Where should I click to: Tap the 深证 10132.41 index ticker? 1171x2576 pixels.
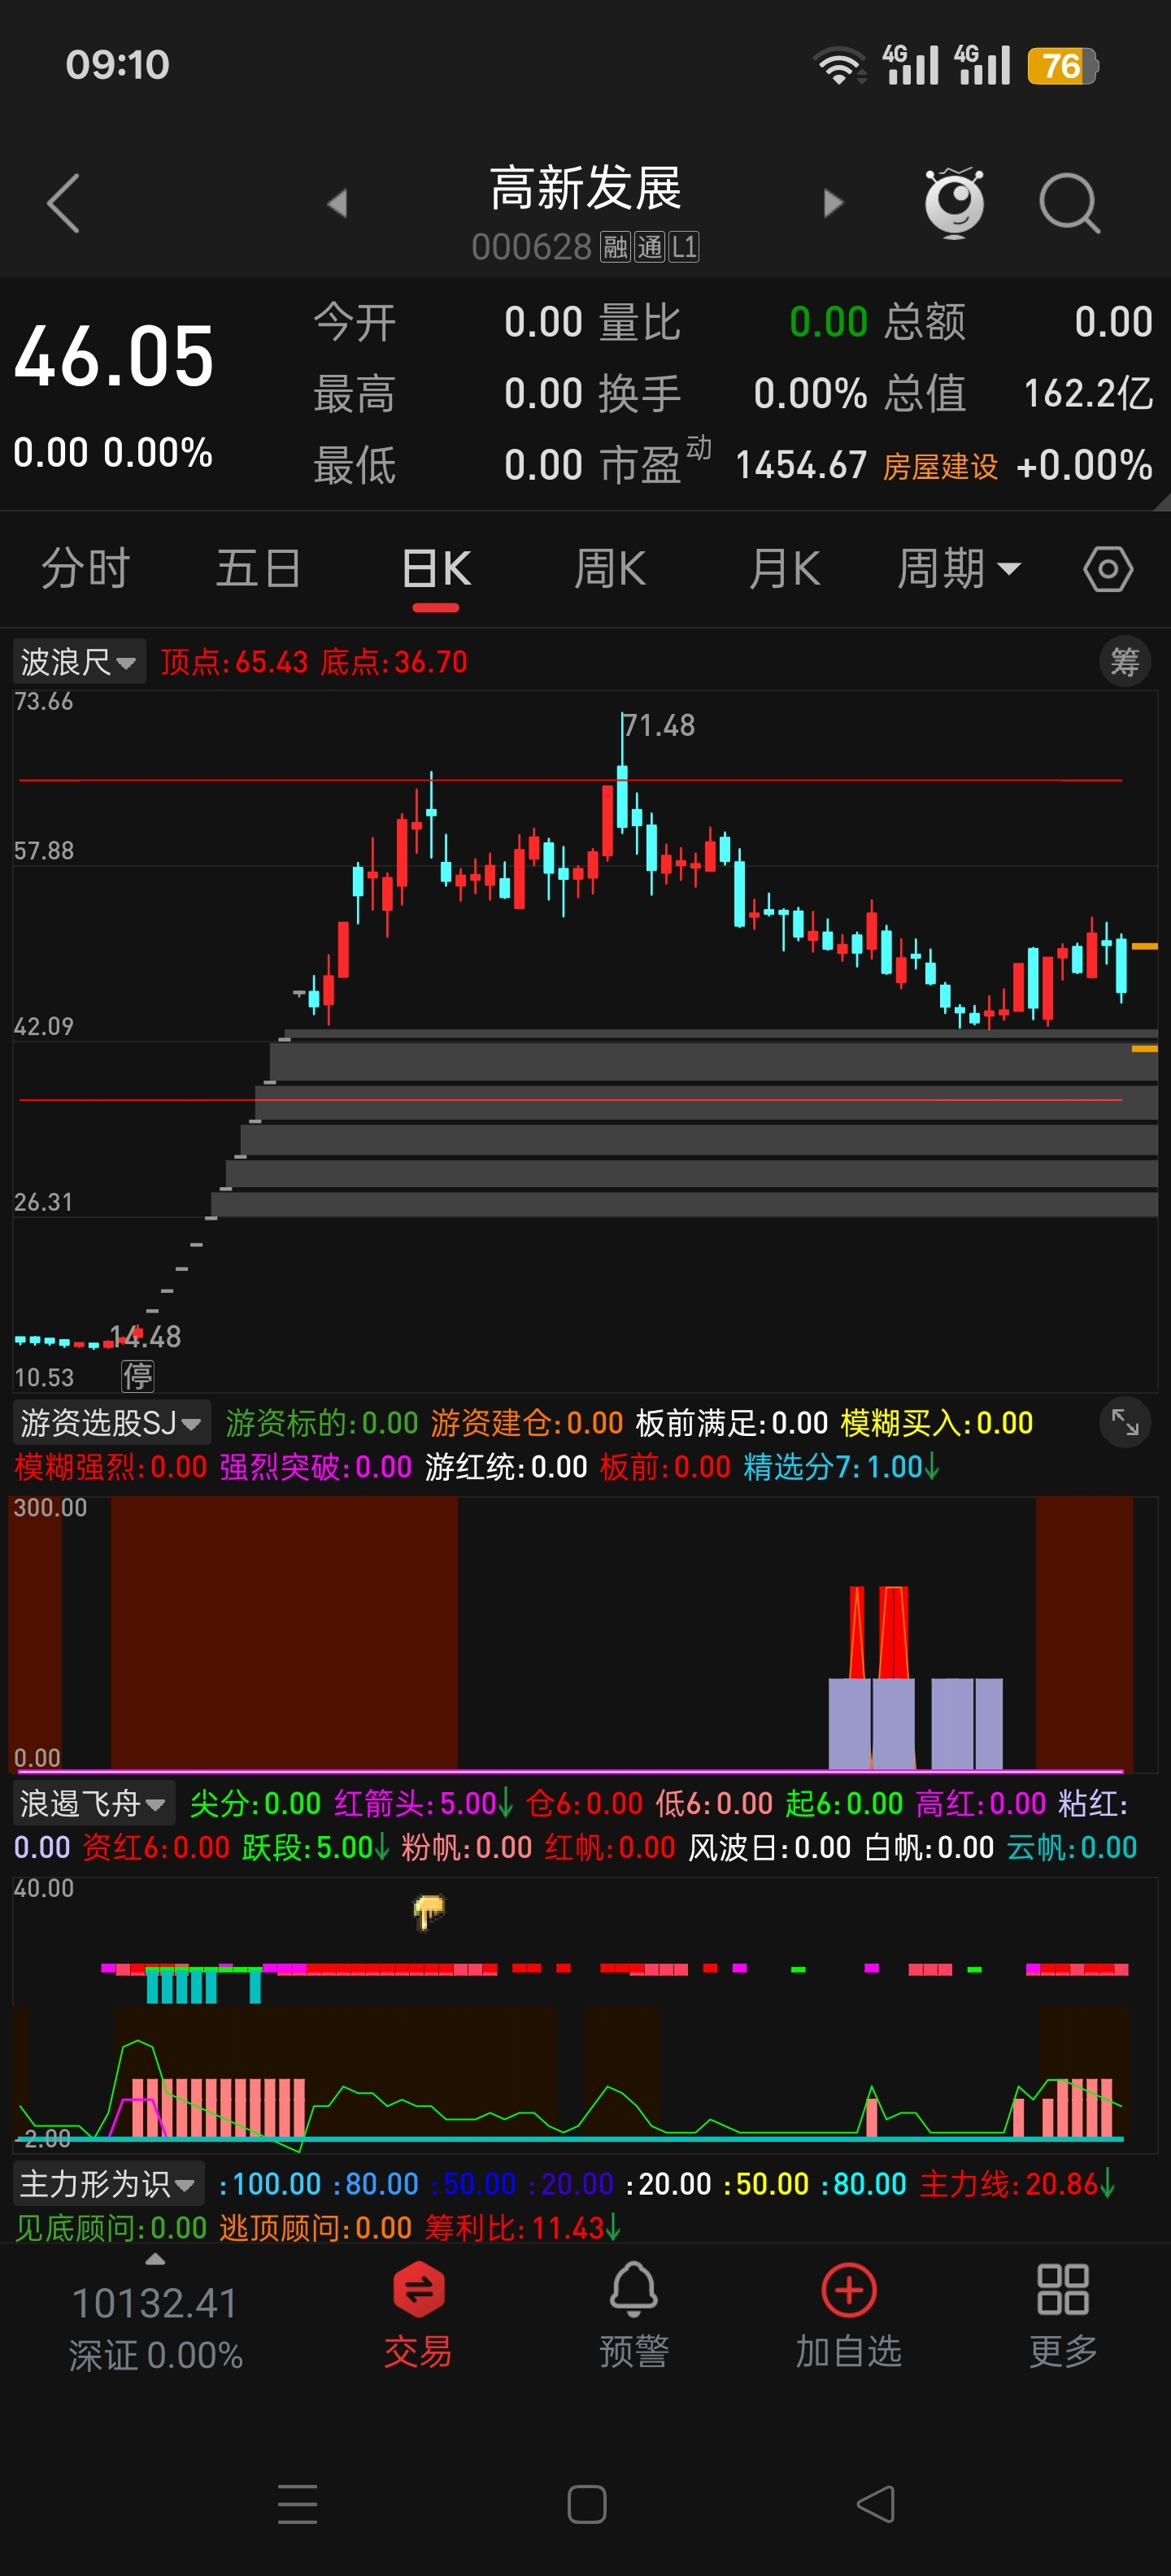click(x=155, y=2329)
